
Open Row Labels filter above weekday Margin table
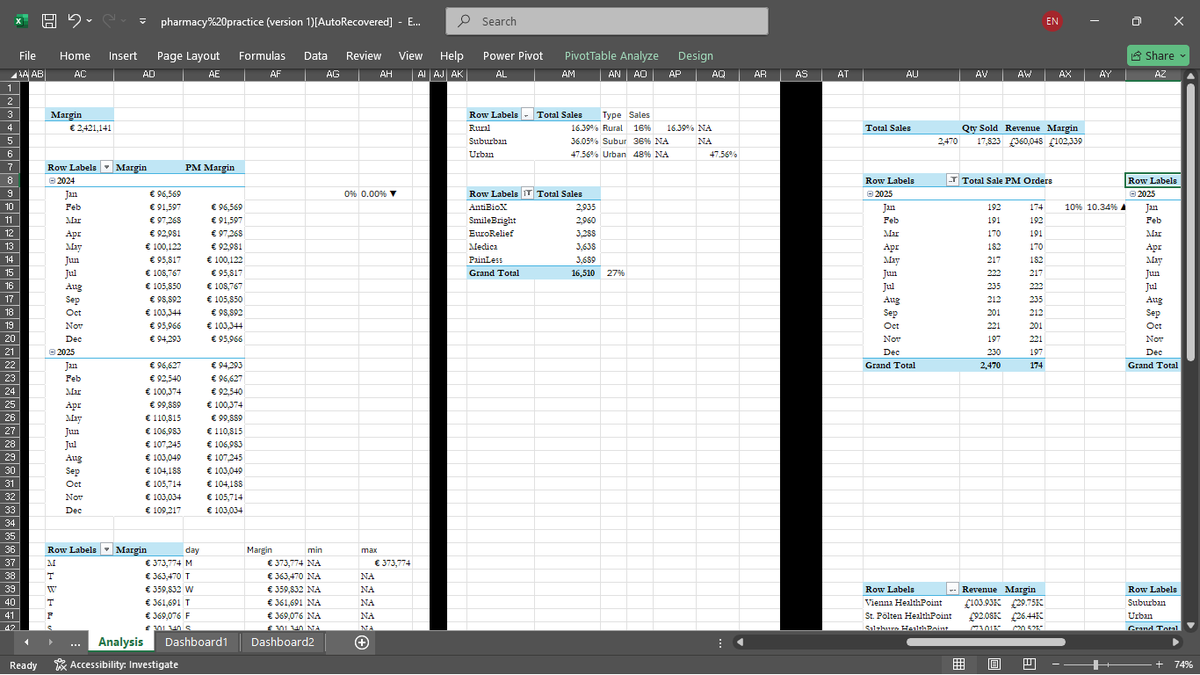107,550
